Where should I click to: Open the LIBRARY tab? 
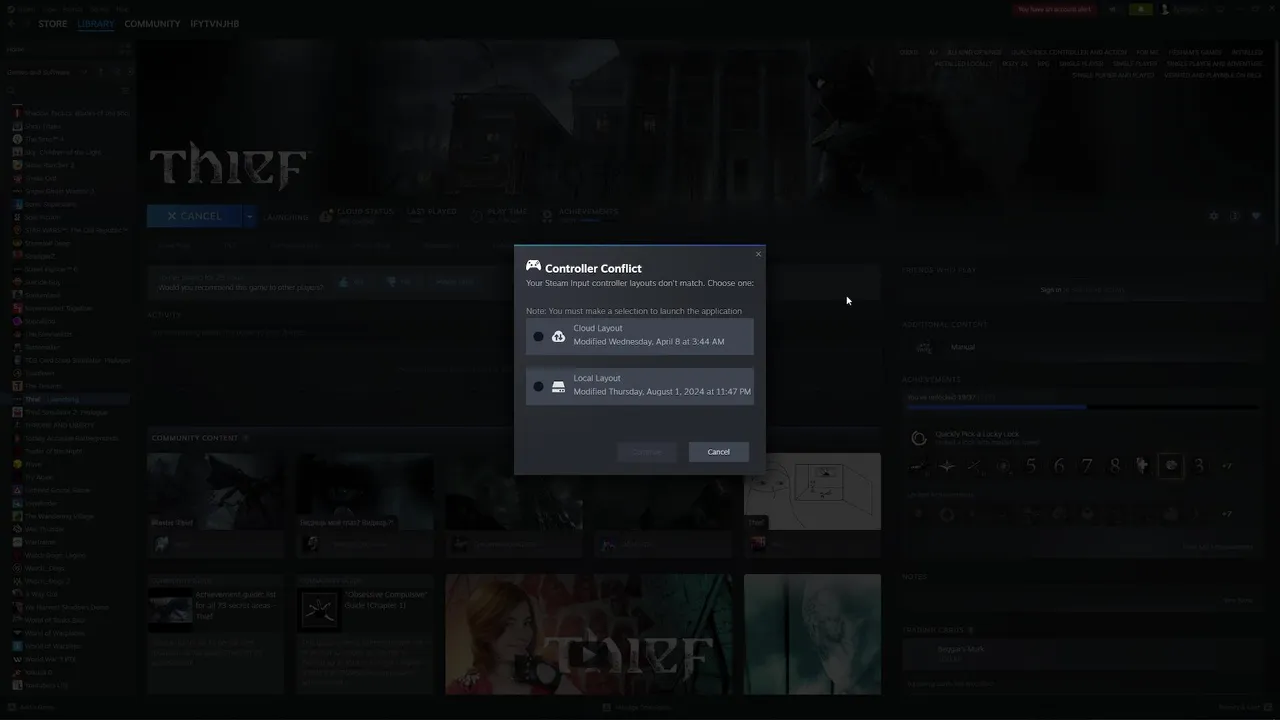point(96,23)
